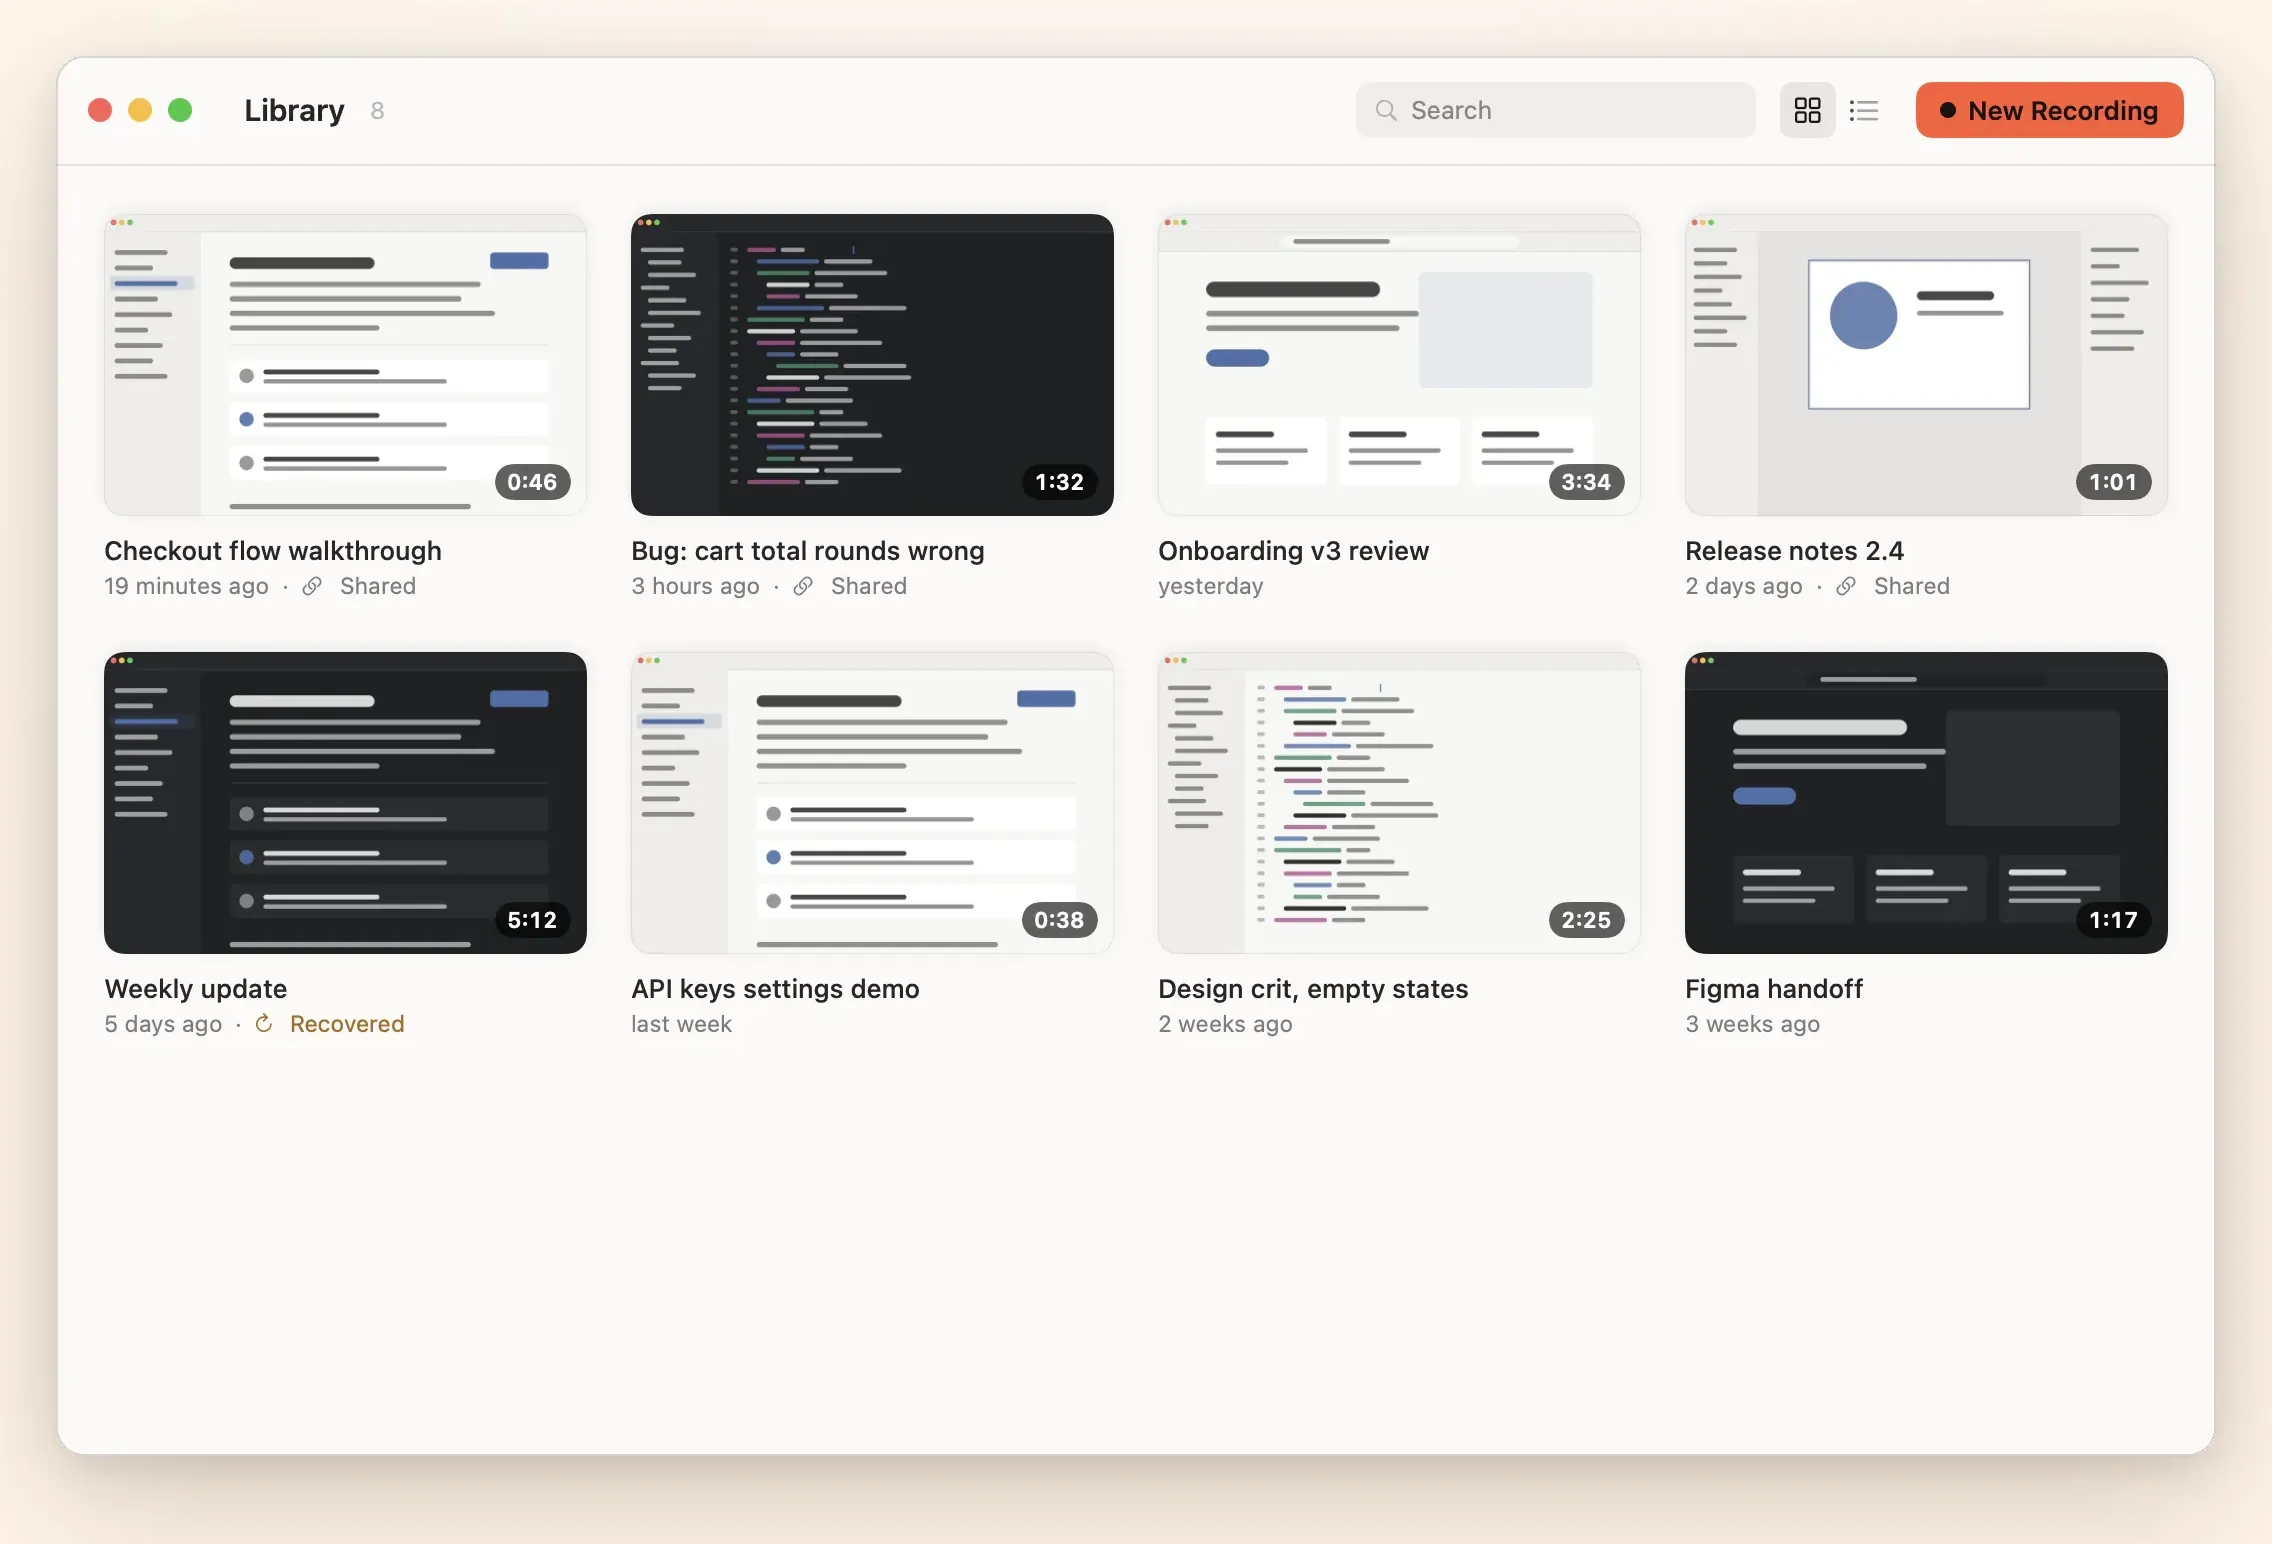Image resolution: width=2272 pixels, height=1544 pixels.
Task: Click the yellow minimize window button
Action: tap(140, 110)
